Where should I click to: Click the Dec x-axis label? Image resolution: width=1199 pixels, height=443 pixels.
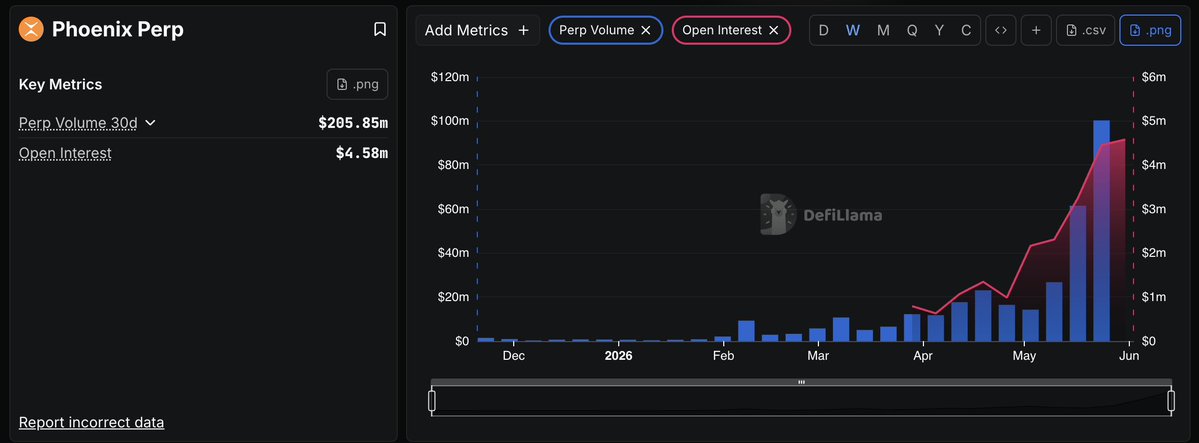point(513,356)
